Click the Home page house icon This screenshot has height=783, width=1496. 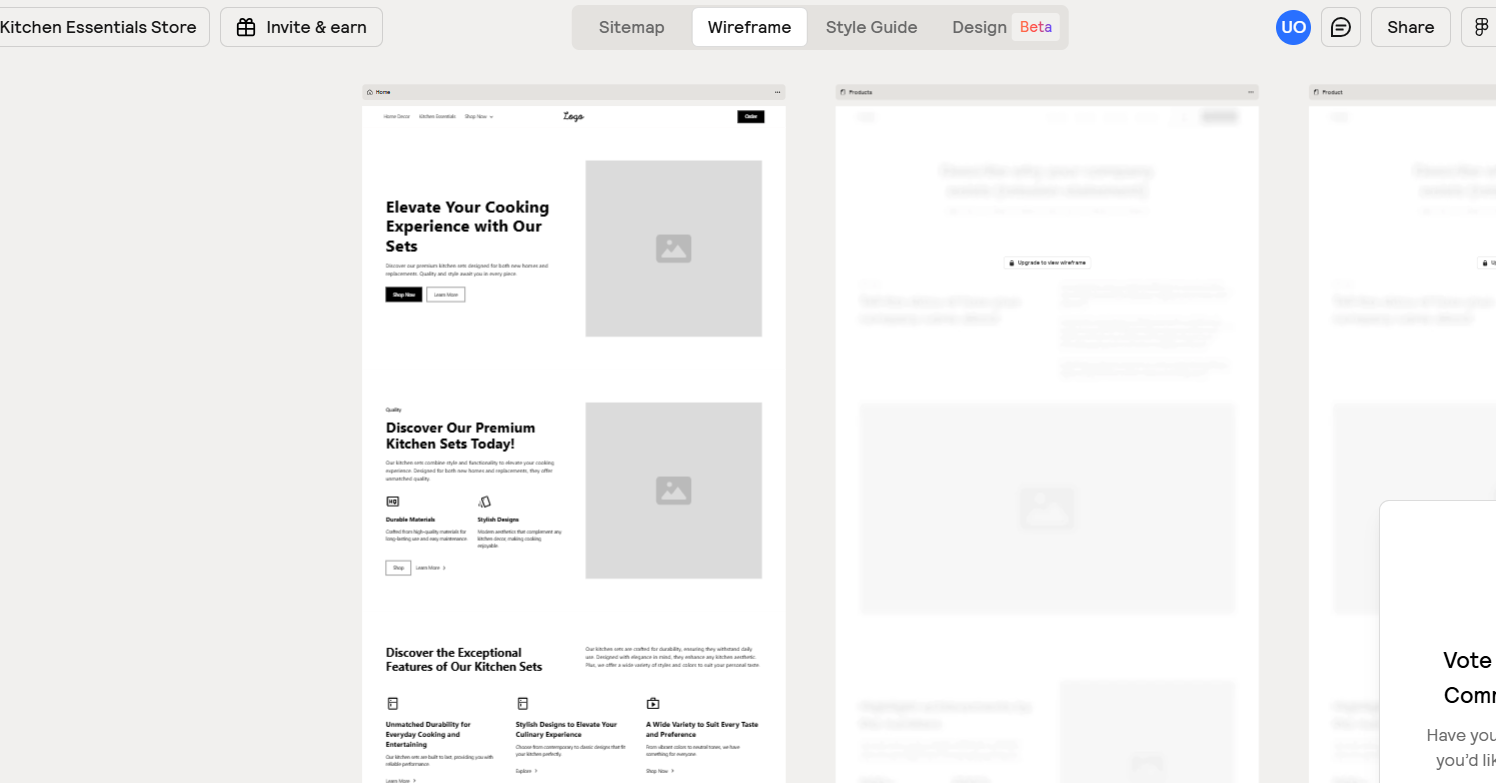[x=370, y=92]
